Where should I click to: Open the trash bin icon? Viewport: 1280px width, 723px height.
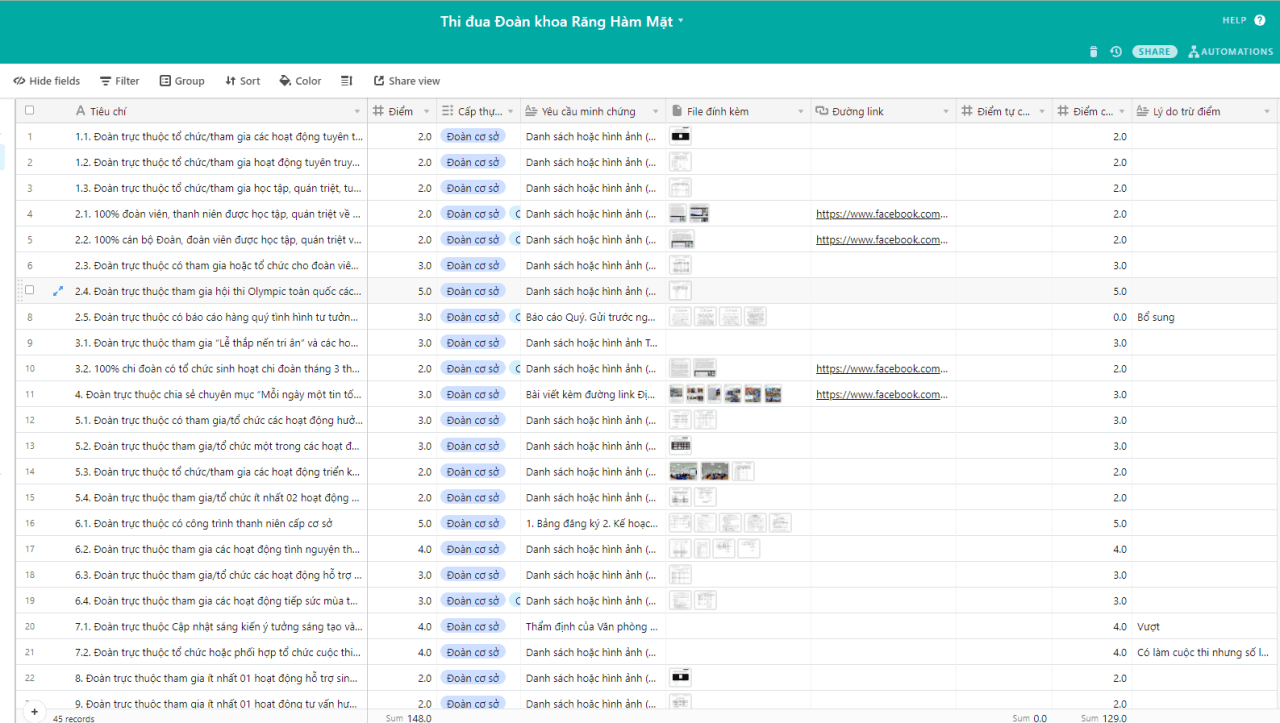point(1093,52)
